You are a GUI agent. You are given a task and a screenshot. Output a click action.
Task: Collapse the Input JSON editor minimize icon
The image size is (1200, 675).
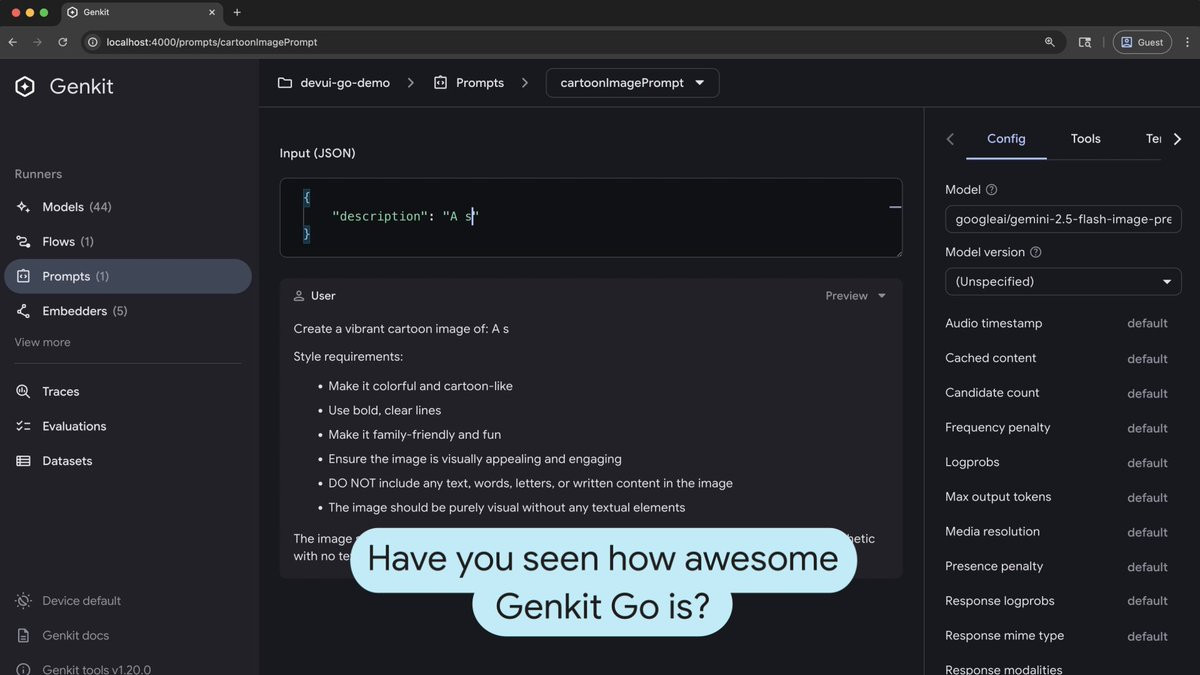click(x=895, y=207)
